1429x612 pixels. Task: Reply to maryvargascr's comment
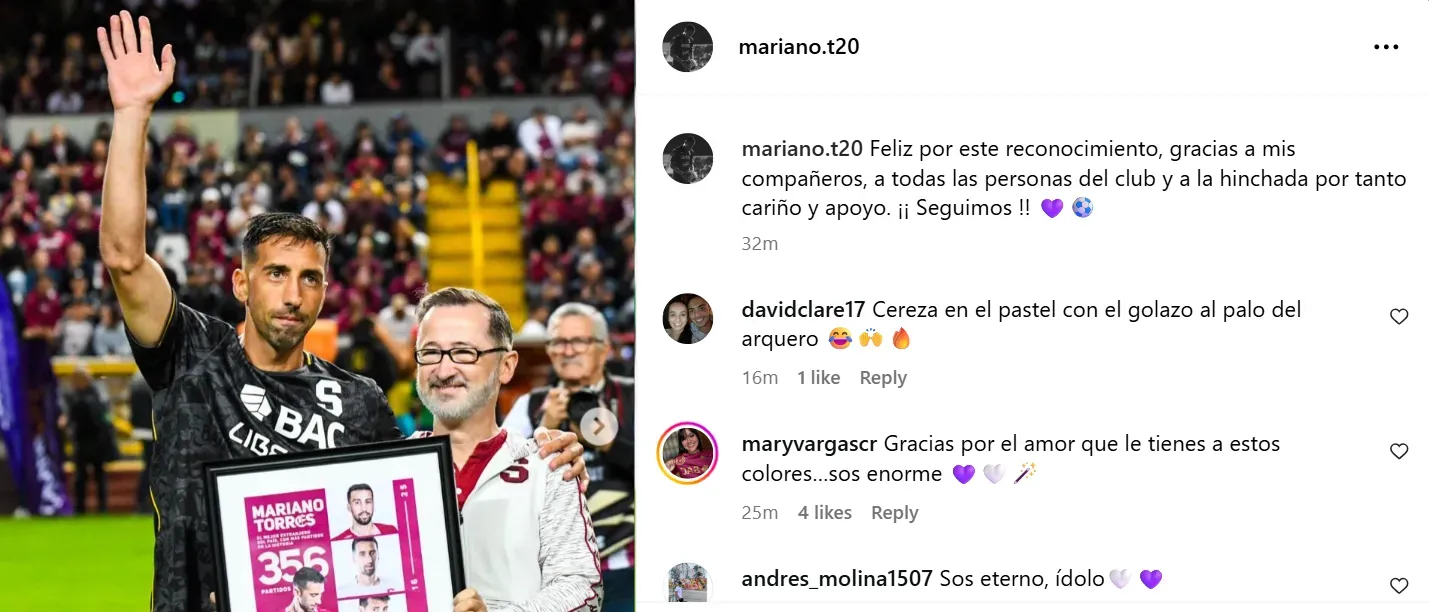[x=894, y=513]
